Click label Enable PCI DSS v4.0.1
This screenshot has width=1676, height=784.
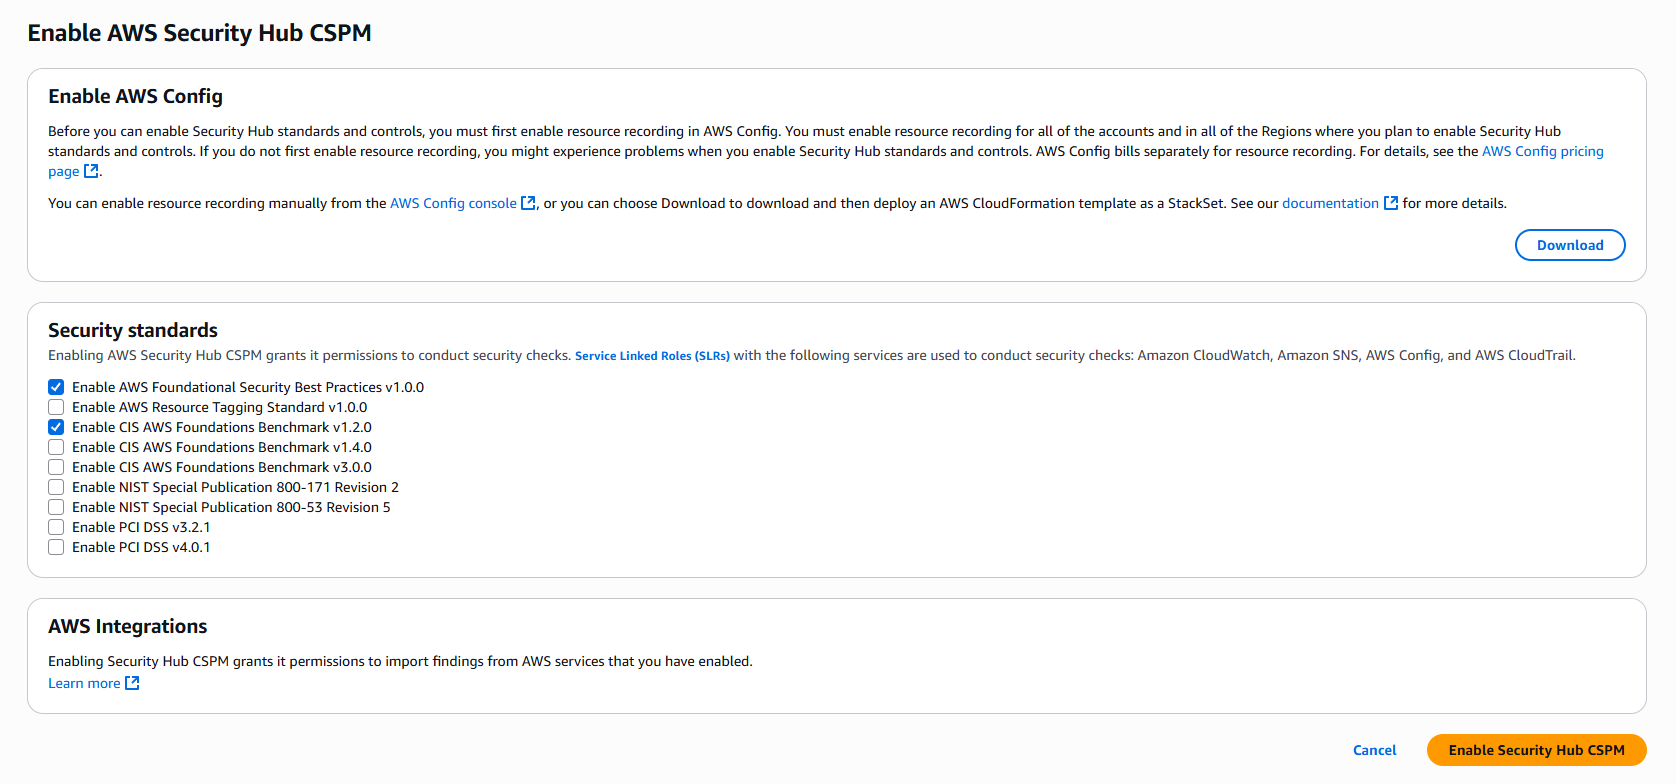point(141,547)
